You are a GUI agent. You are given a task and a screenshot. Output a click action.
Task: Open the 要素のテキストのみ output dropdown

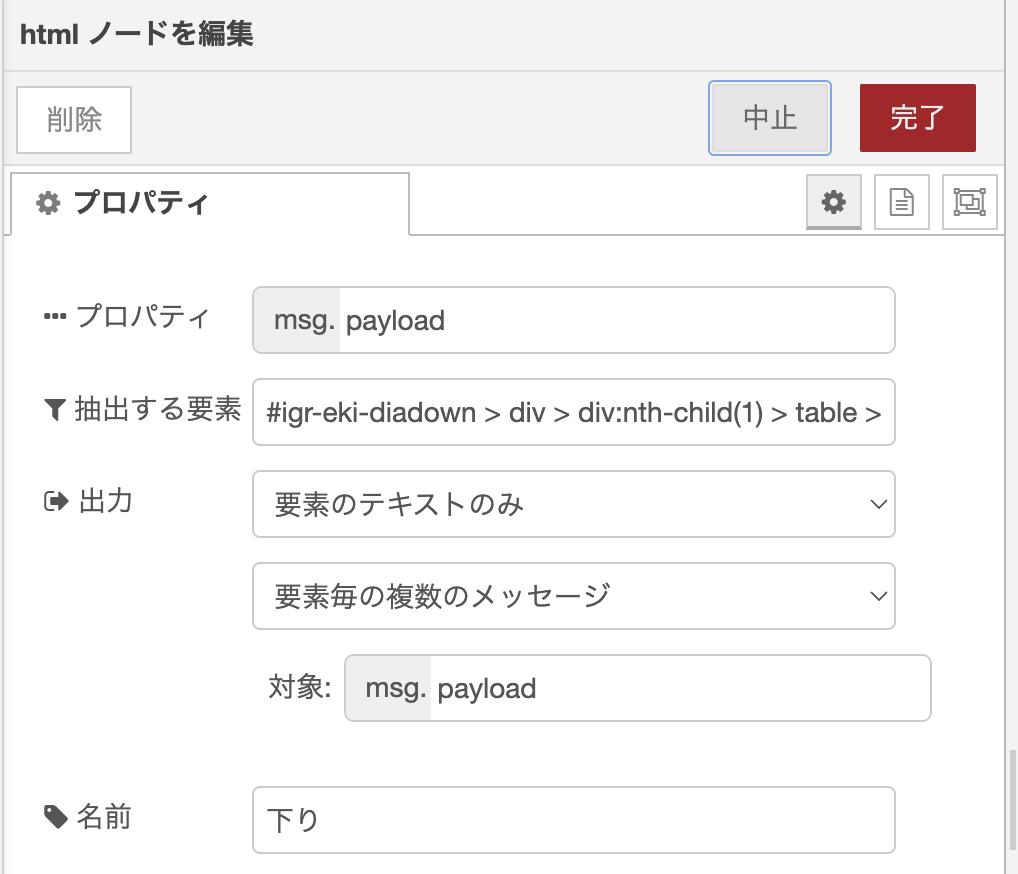click(x=574, y=504)
